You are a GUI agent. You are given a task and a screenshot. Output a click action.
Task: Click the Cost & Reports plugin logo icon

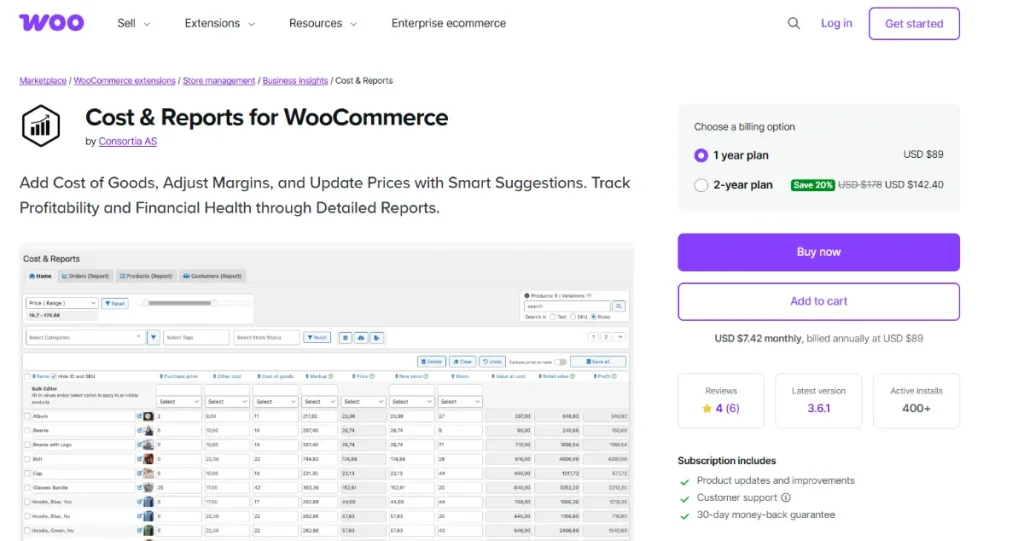coord(42,125)
